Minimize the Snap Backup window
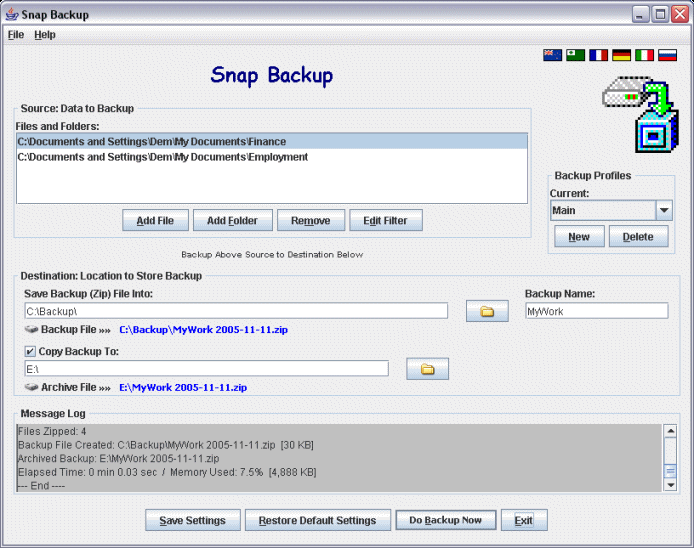 click(640, 15)
